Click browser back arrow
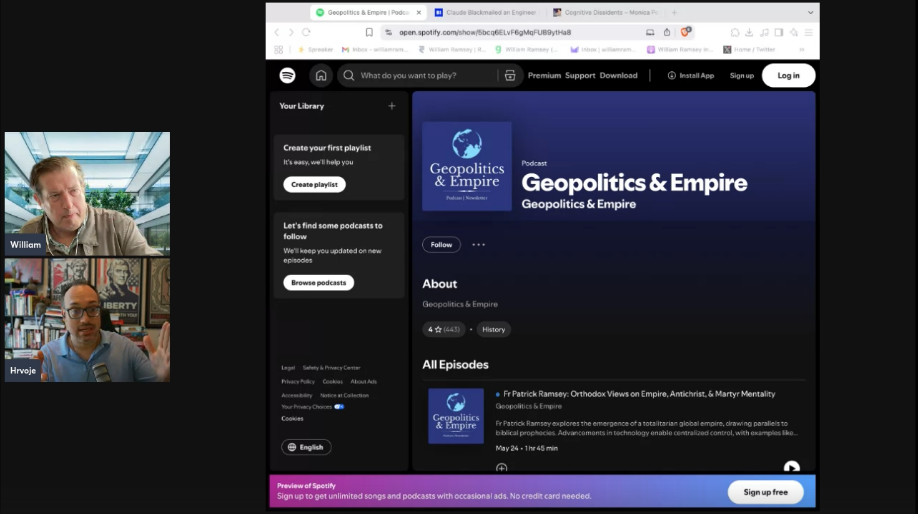 tap(277, 32)
